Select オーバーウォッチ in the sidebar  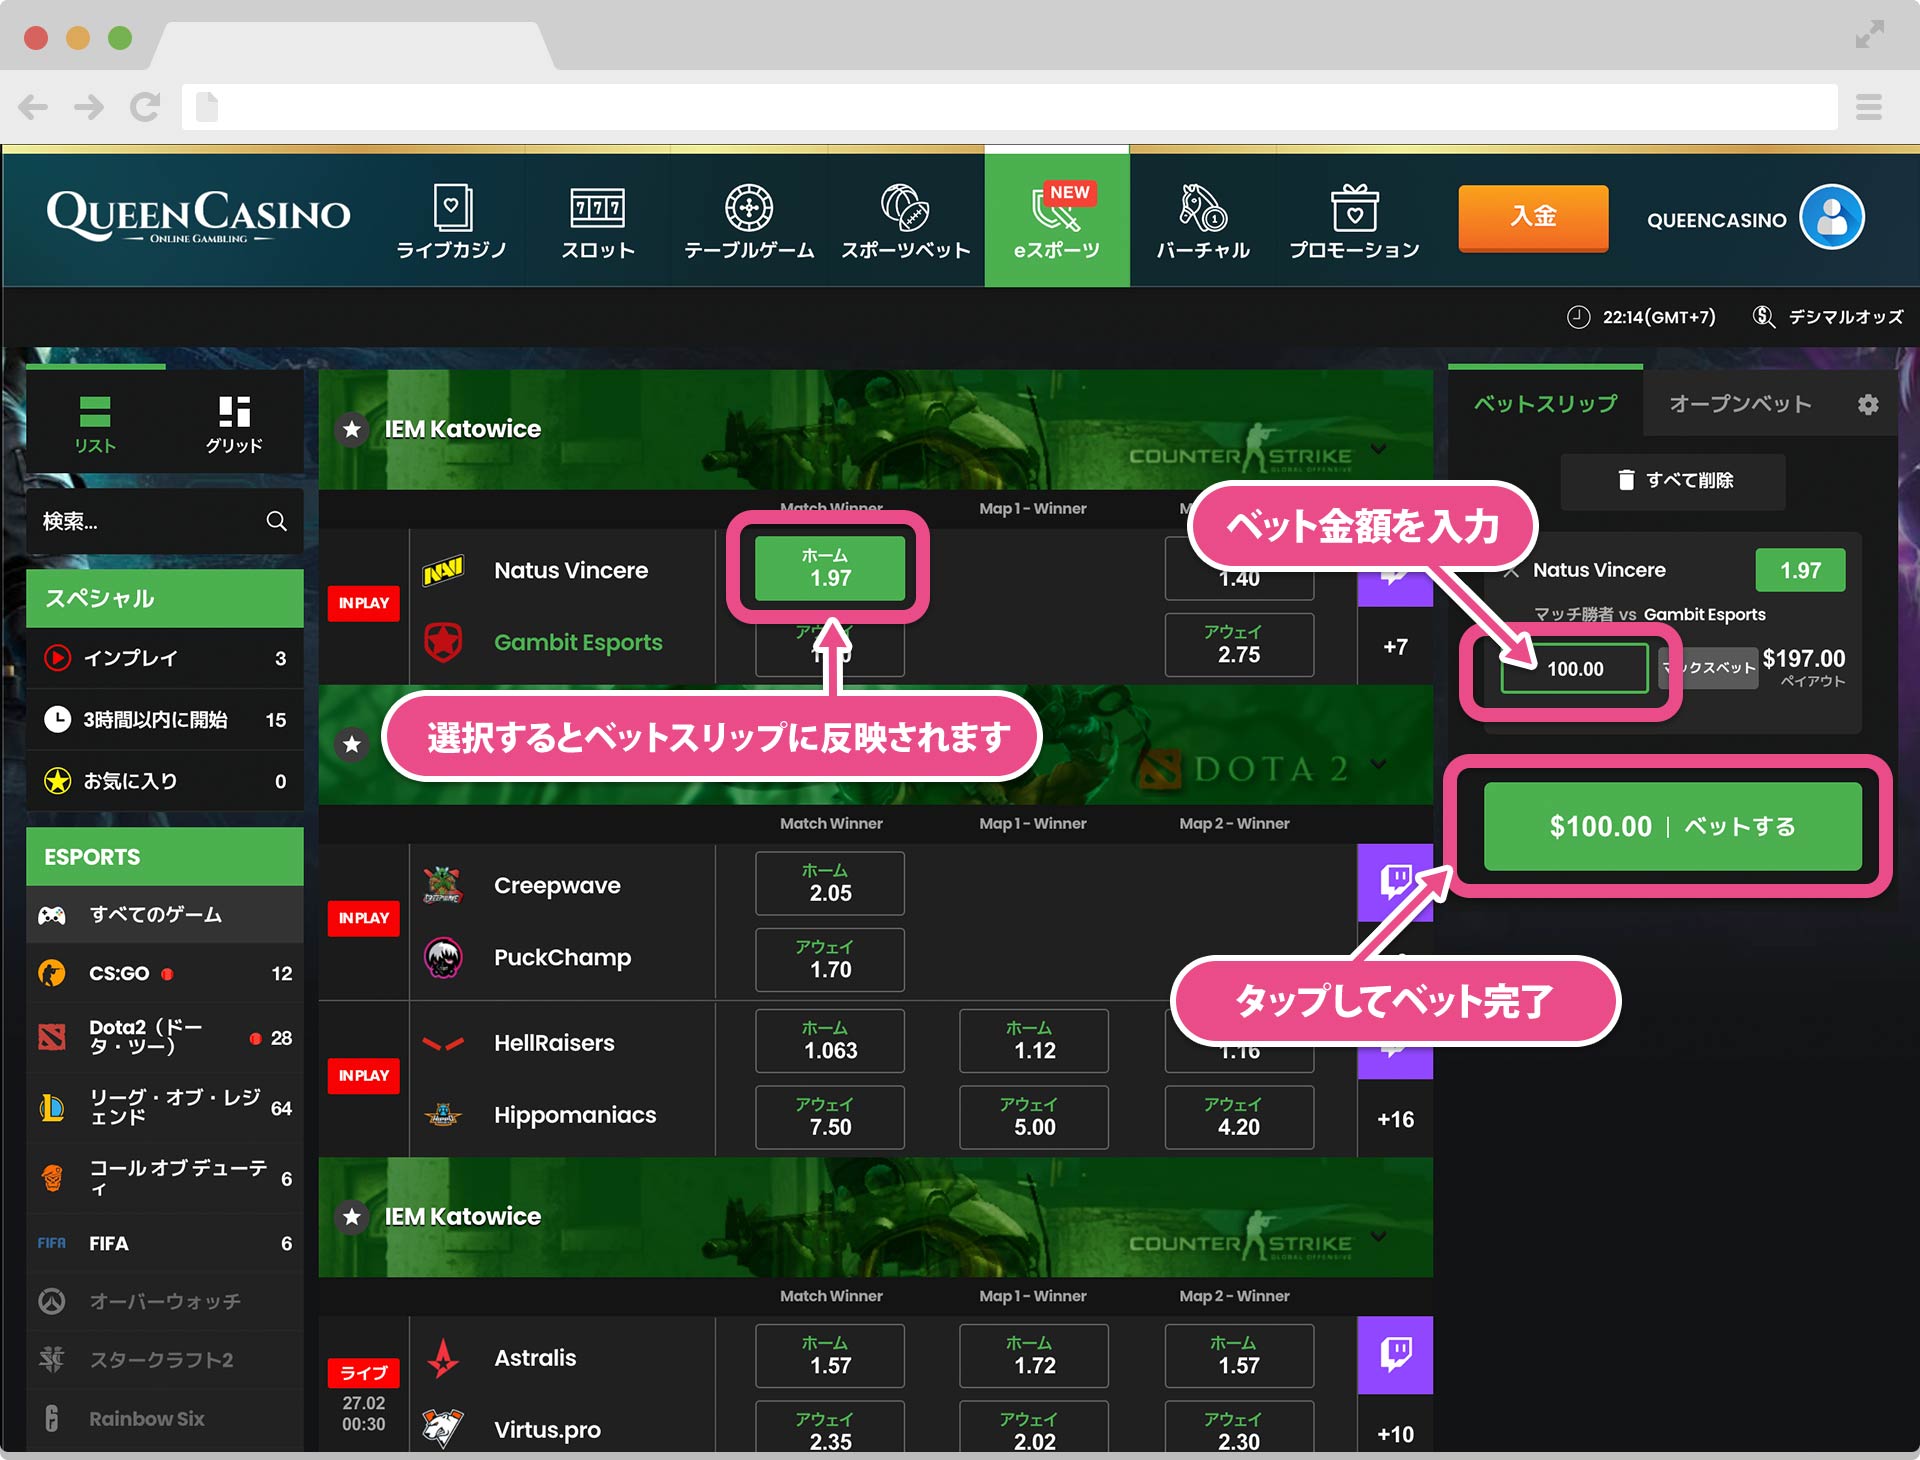(165, 1301)
